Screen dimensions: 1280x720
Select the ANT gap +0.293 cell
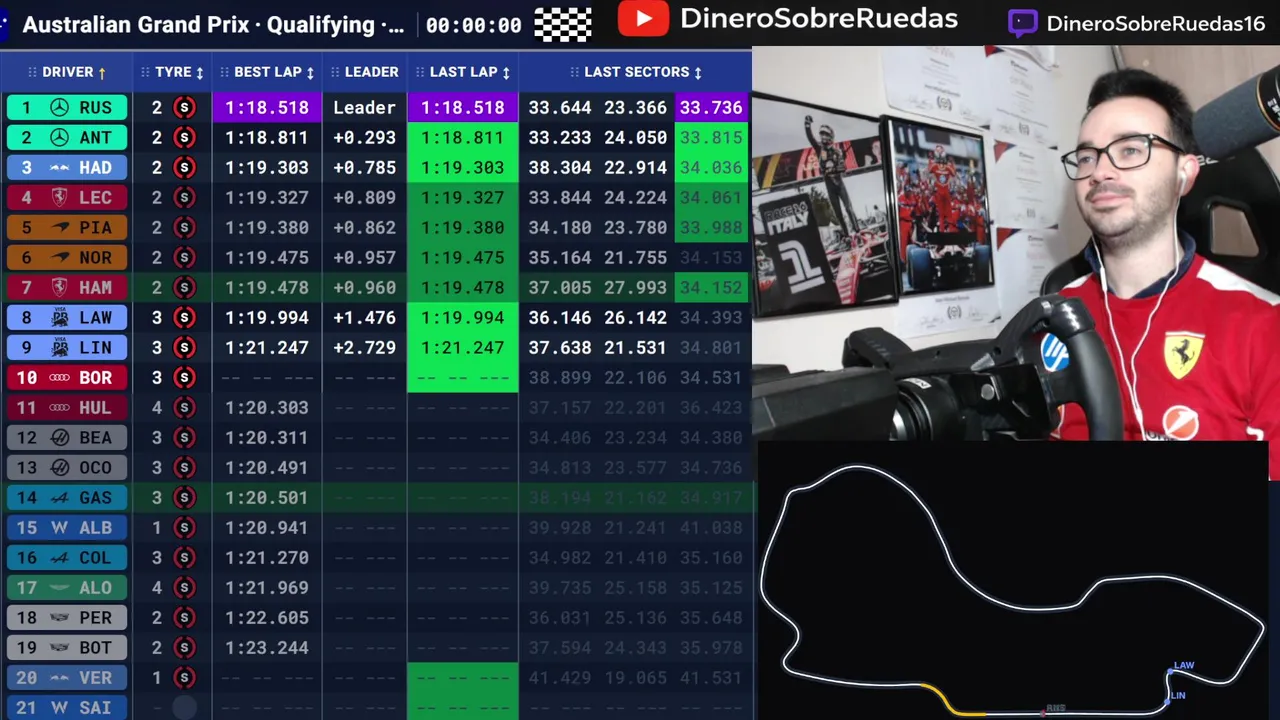click(364, 137)
